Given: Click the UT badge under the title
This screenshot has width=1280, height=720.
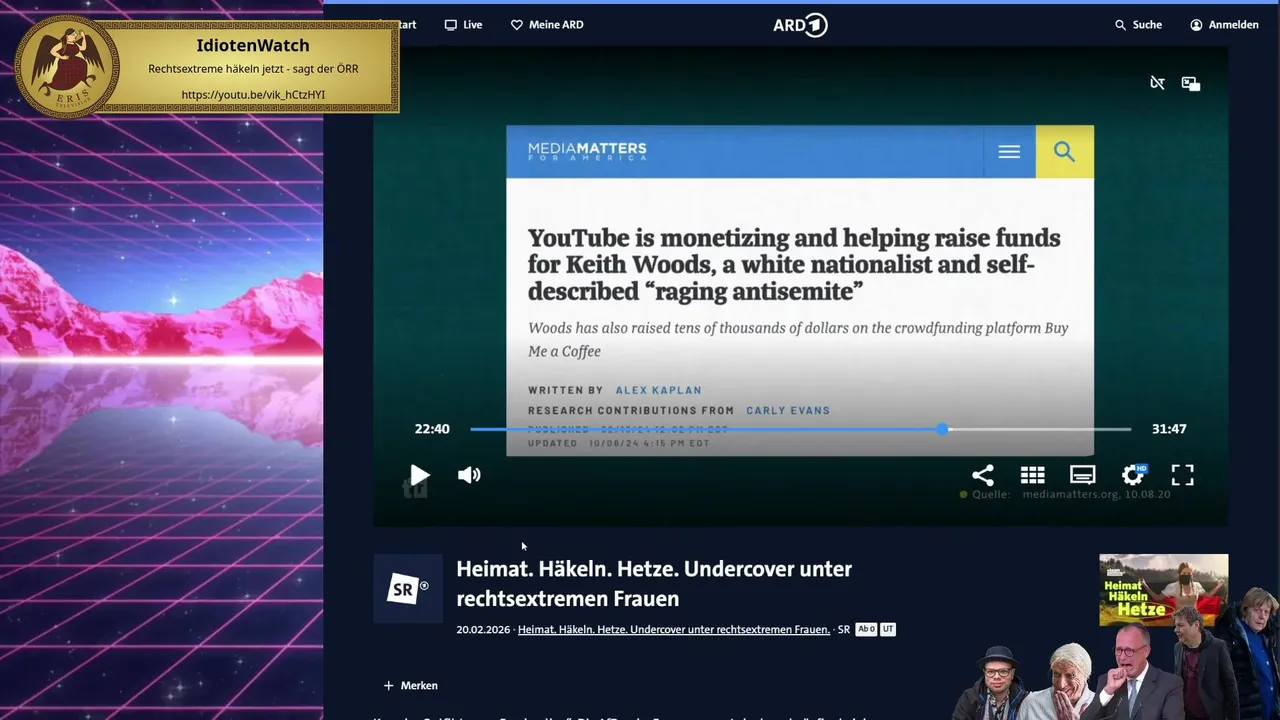Looking at the screenshot, I should [888, 629].
